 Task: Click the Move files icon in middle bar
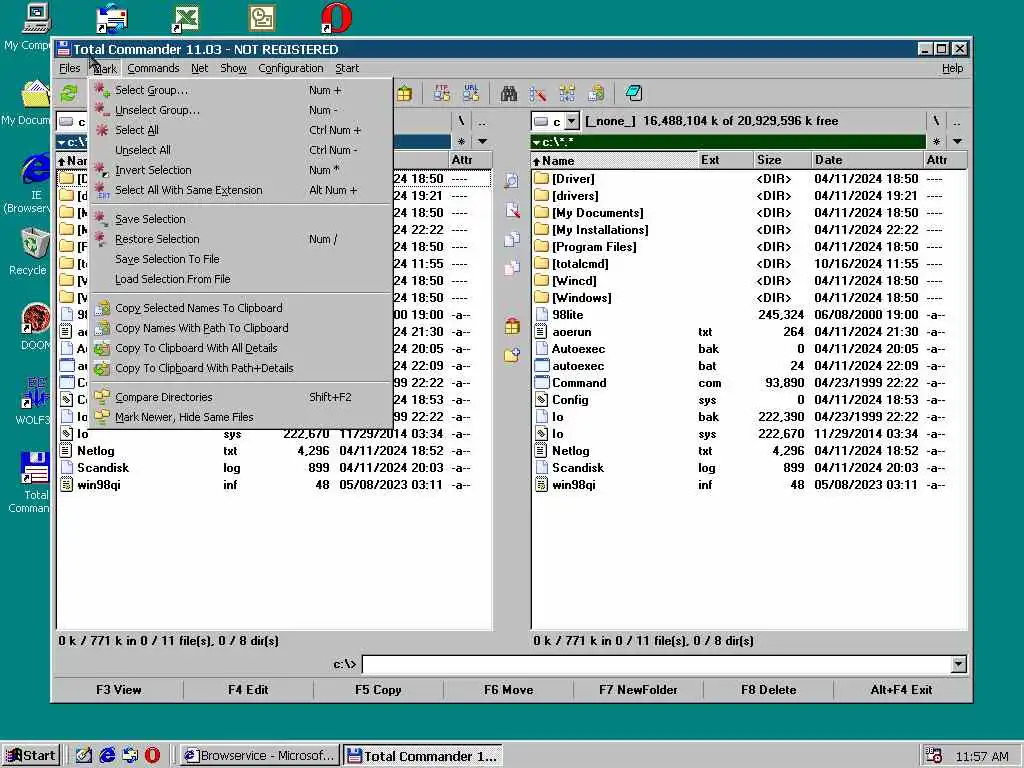pos(512,268)
